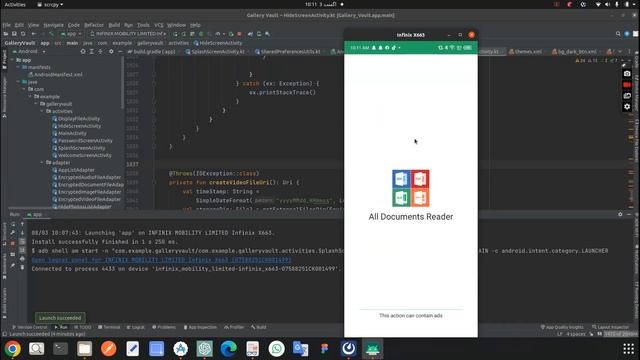Open WelcomeScreenActivity in project tree

[x=82, y=156]
